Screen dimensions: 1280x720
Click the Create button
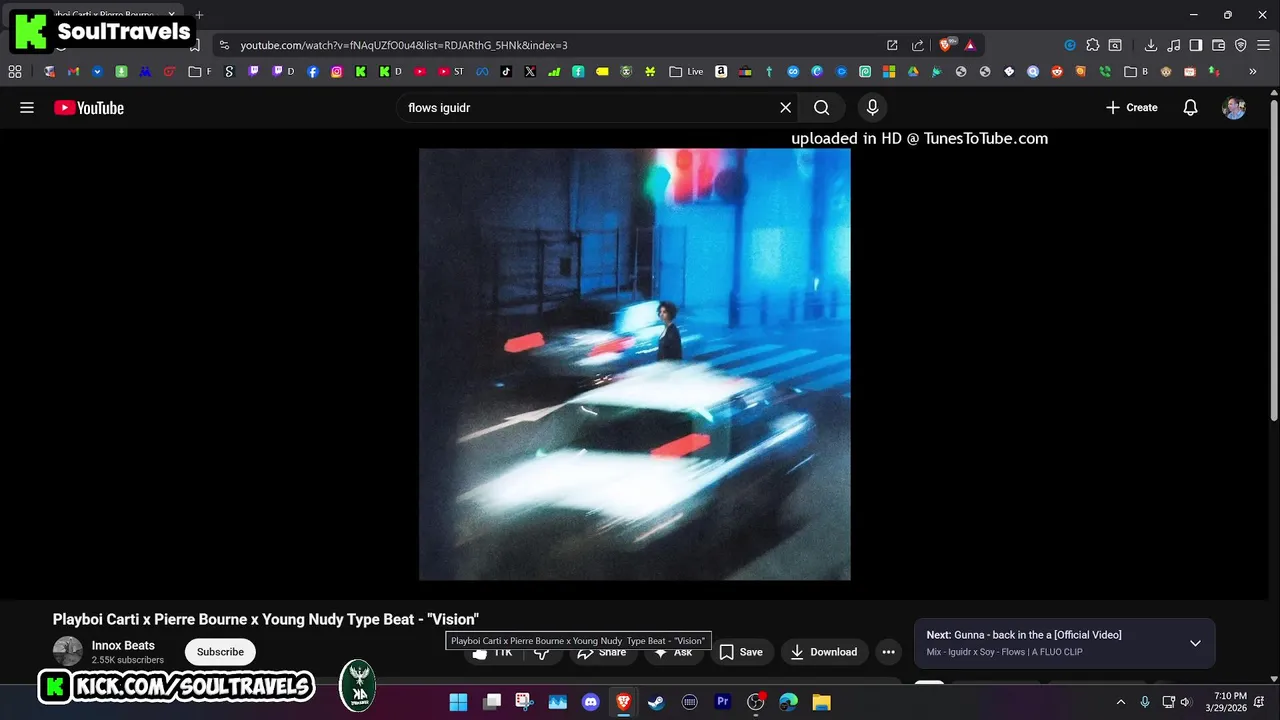tap(1131, 108)
